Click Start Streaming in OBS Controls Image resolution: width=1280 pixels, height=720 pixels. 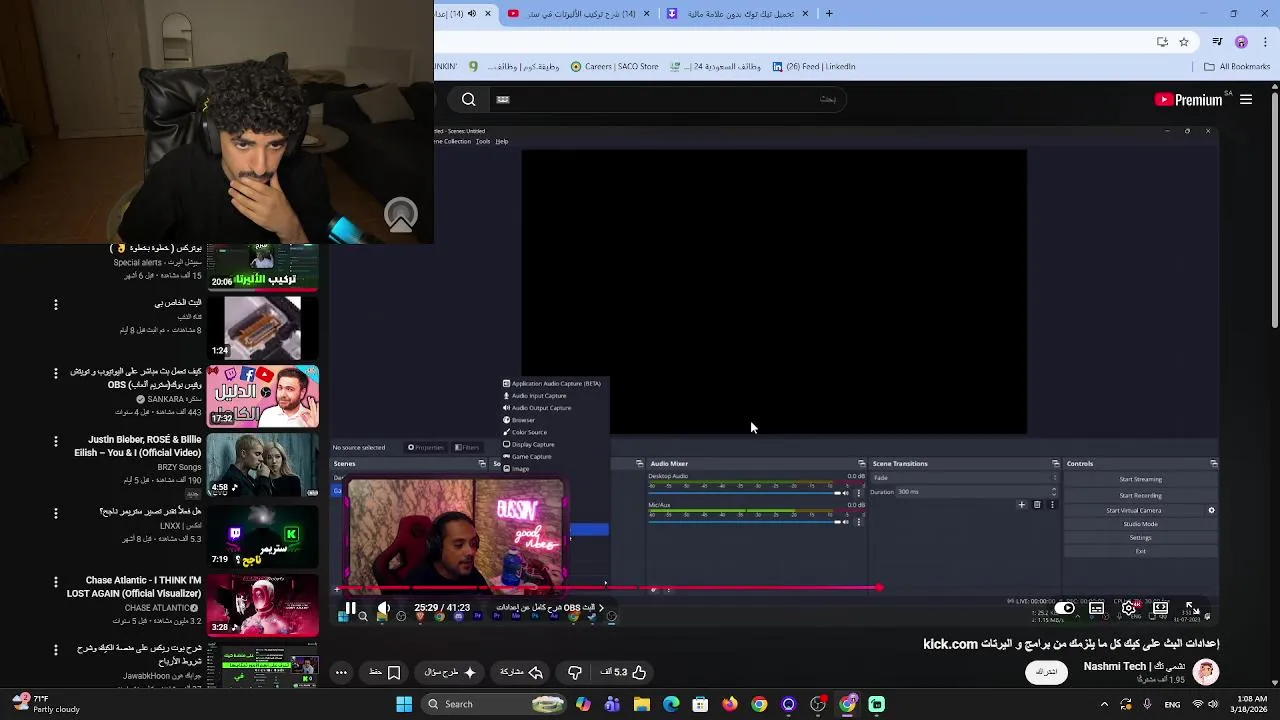click(x=1141, y=479)
